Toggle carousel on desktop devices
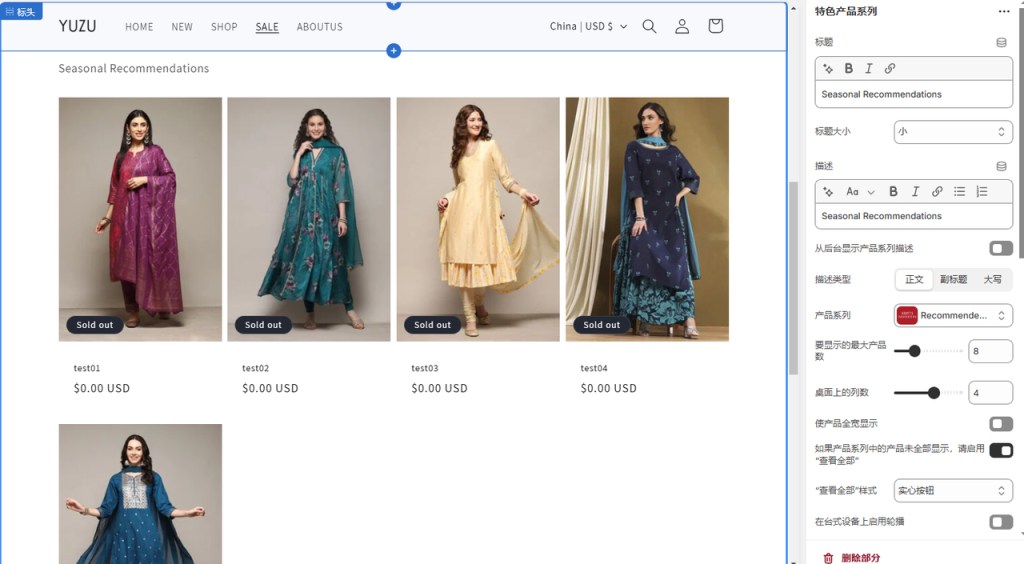 [1000, 522]
